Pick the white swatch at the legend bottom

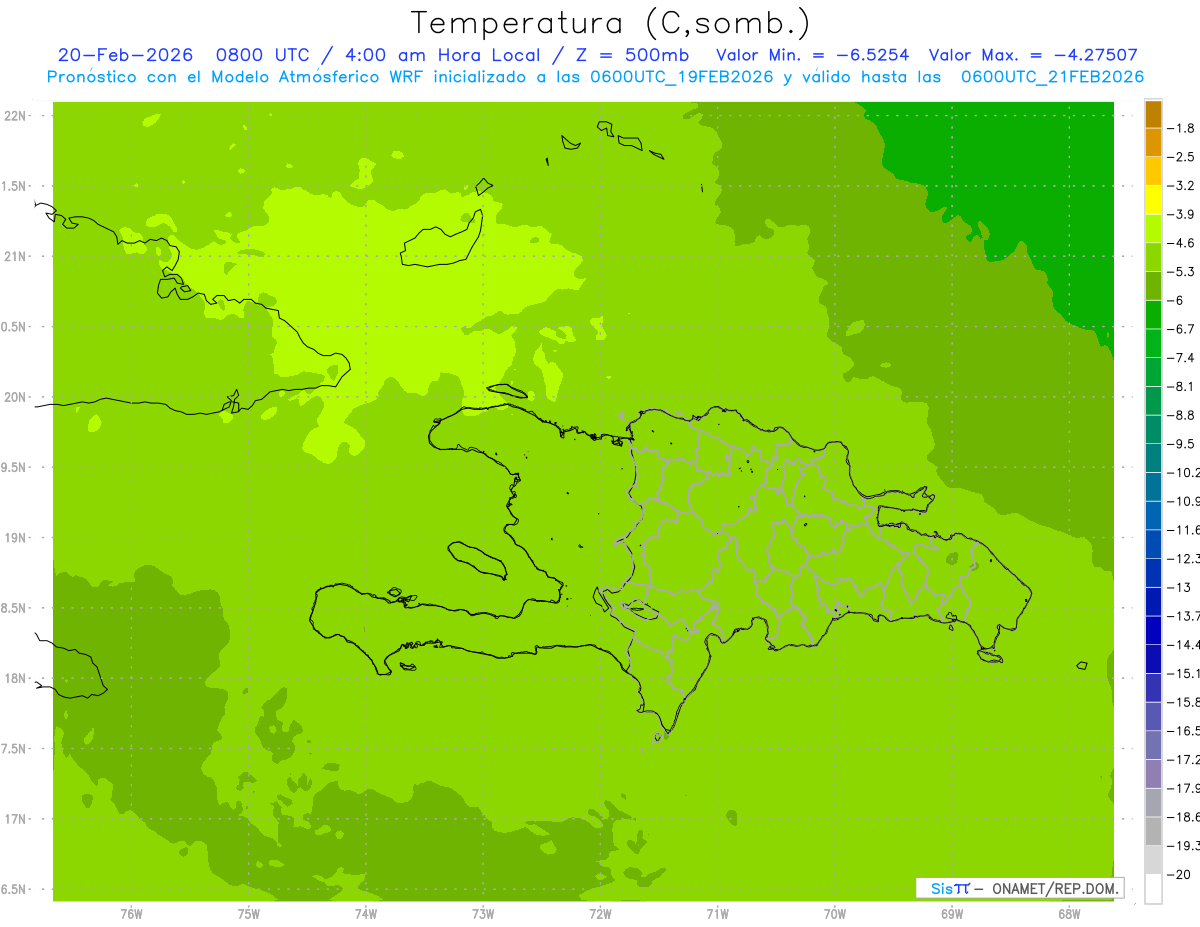tap(1154, 889)
